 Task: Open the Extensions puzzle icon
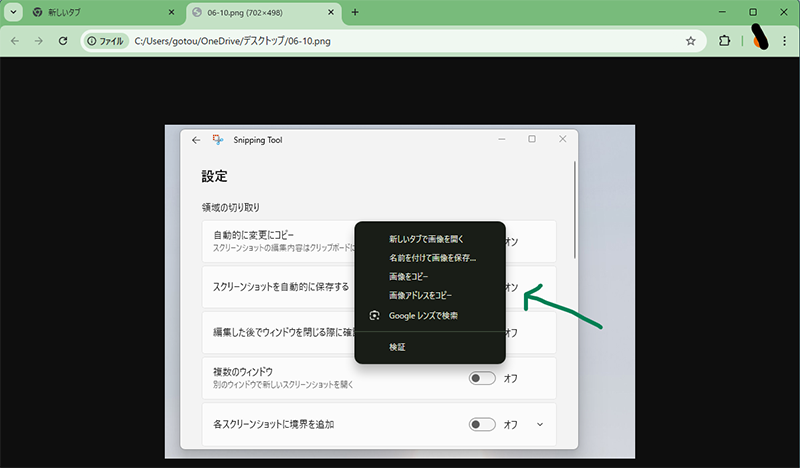pos(724,41)
